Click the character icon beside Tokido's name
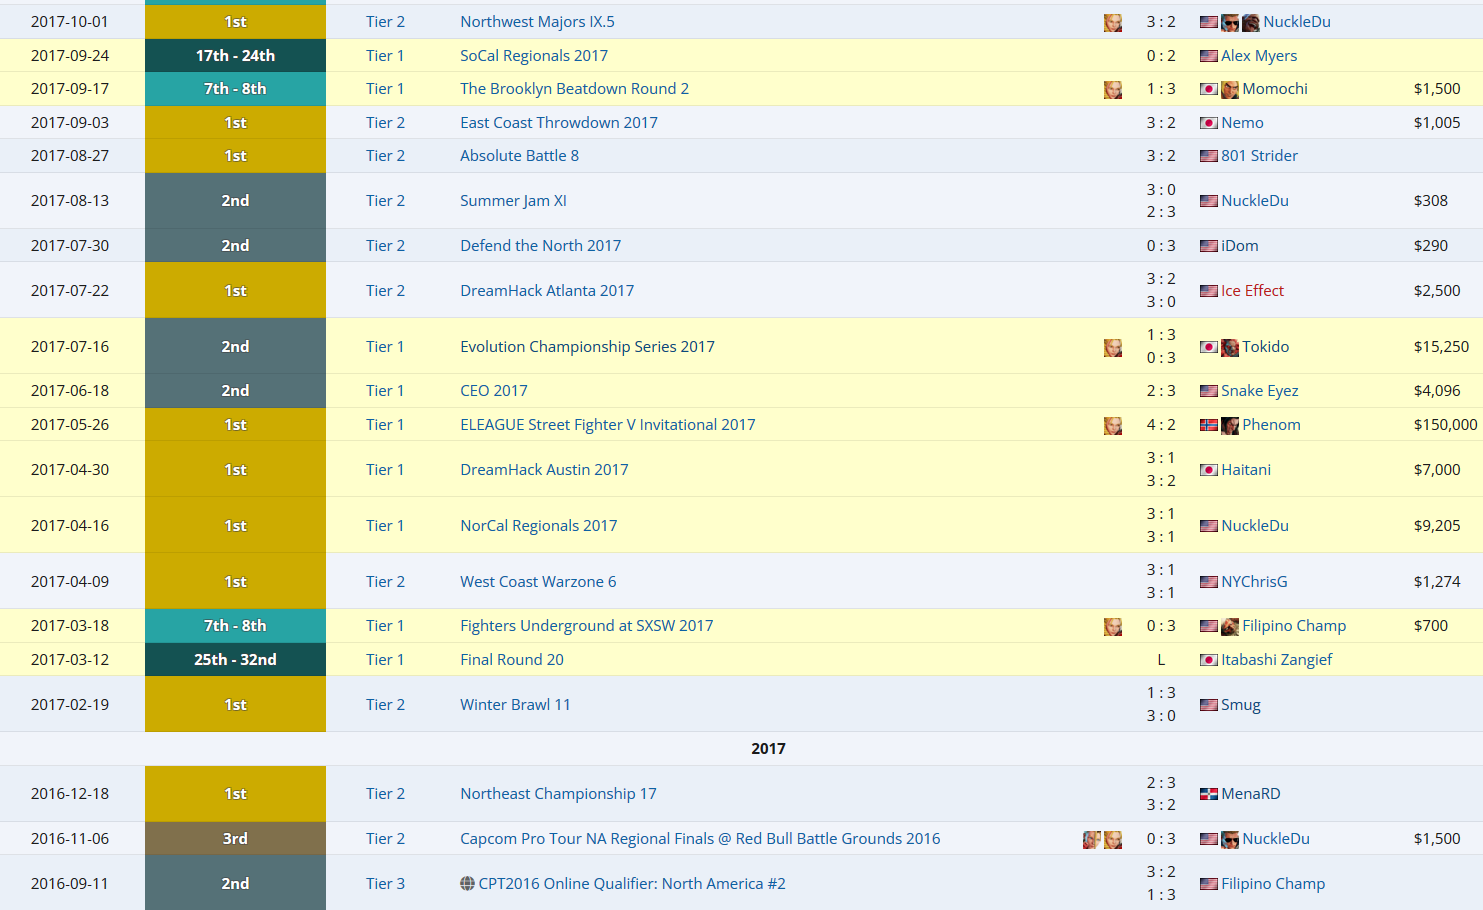The image size is (1483, 910). [1230, 348]
